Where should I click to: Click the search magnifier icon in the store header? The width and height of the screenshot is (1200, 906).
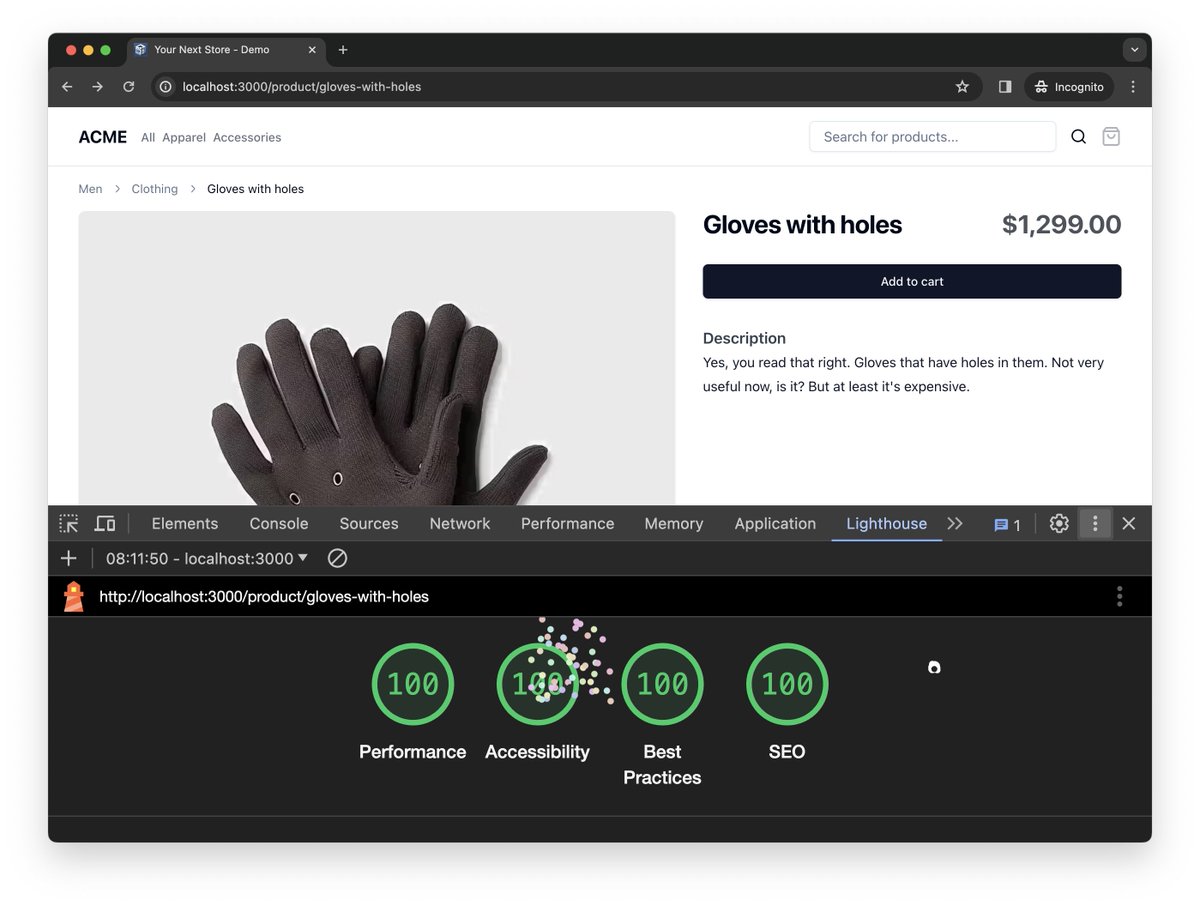tap(1078, 136)
